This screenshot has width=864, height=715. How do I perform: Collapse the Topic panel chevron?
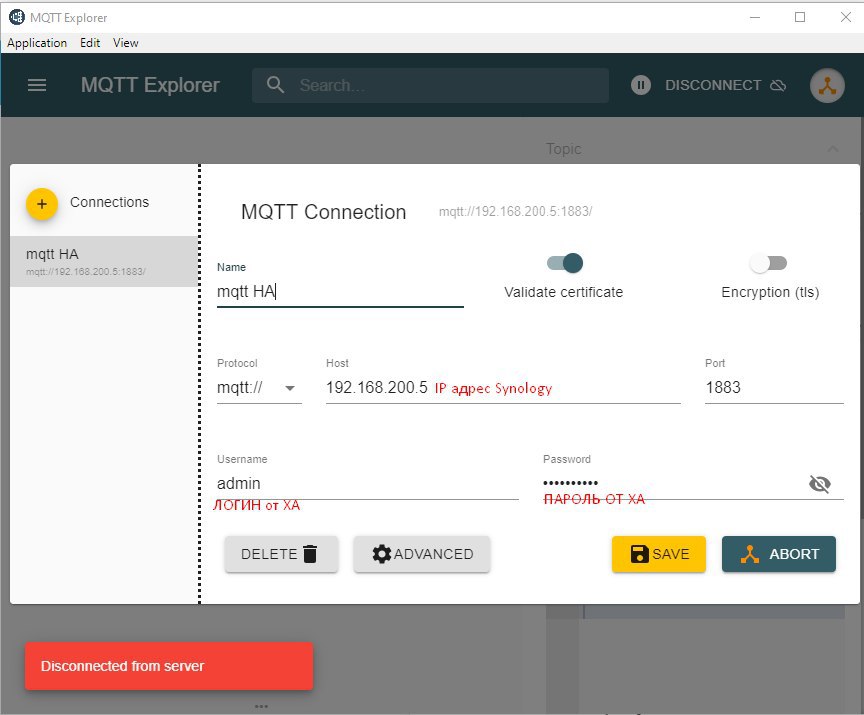pyautogui.click(x=833, y=149)
